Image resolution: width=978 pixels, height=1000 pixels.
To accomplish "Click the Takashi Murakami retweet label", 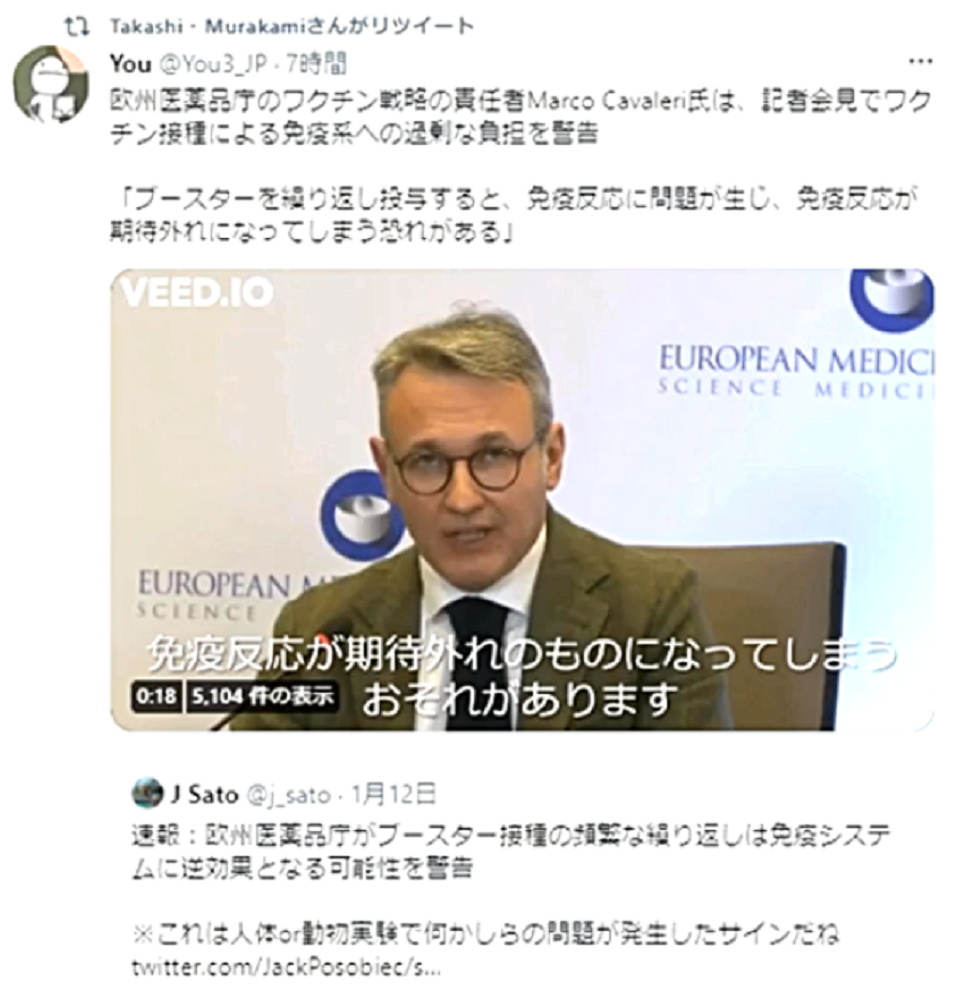I will 291,26.
